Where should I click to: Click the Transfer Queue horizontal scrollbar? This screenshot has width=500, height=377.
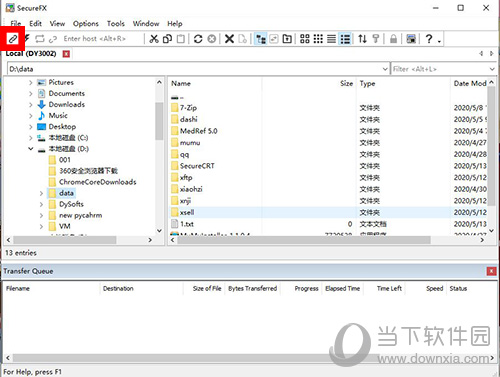click(249, 358)
